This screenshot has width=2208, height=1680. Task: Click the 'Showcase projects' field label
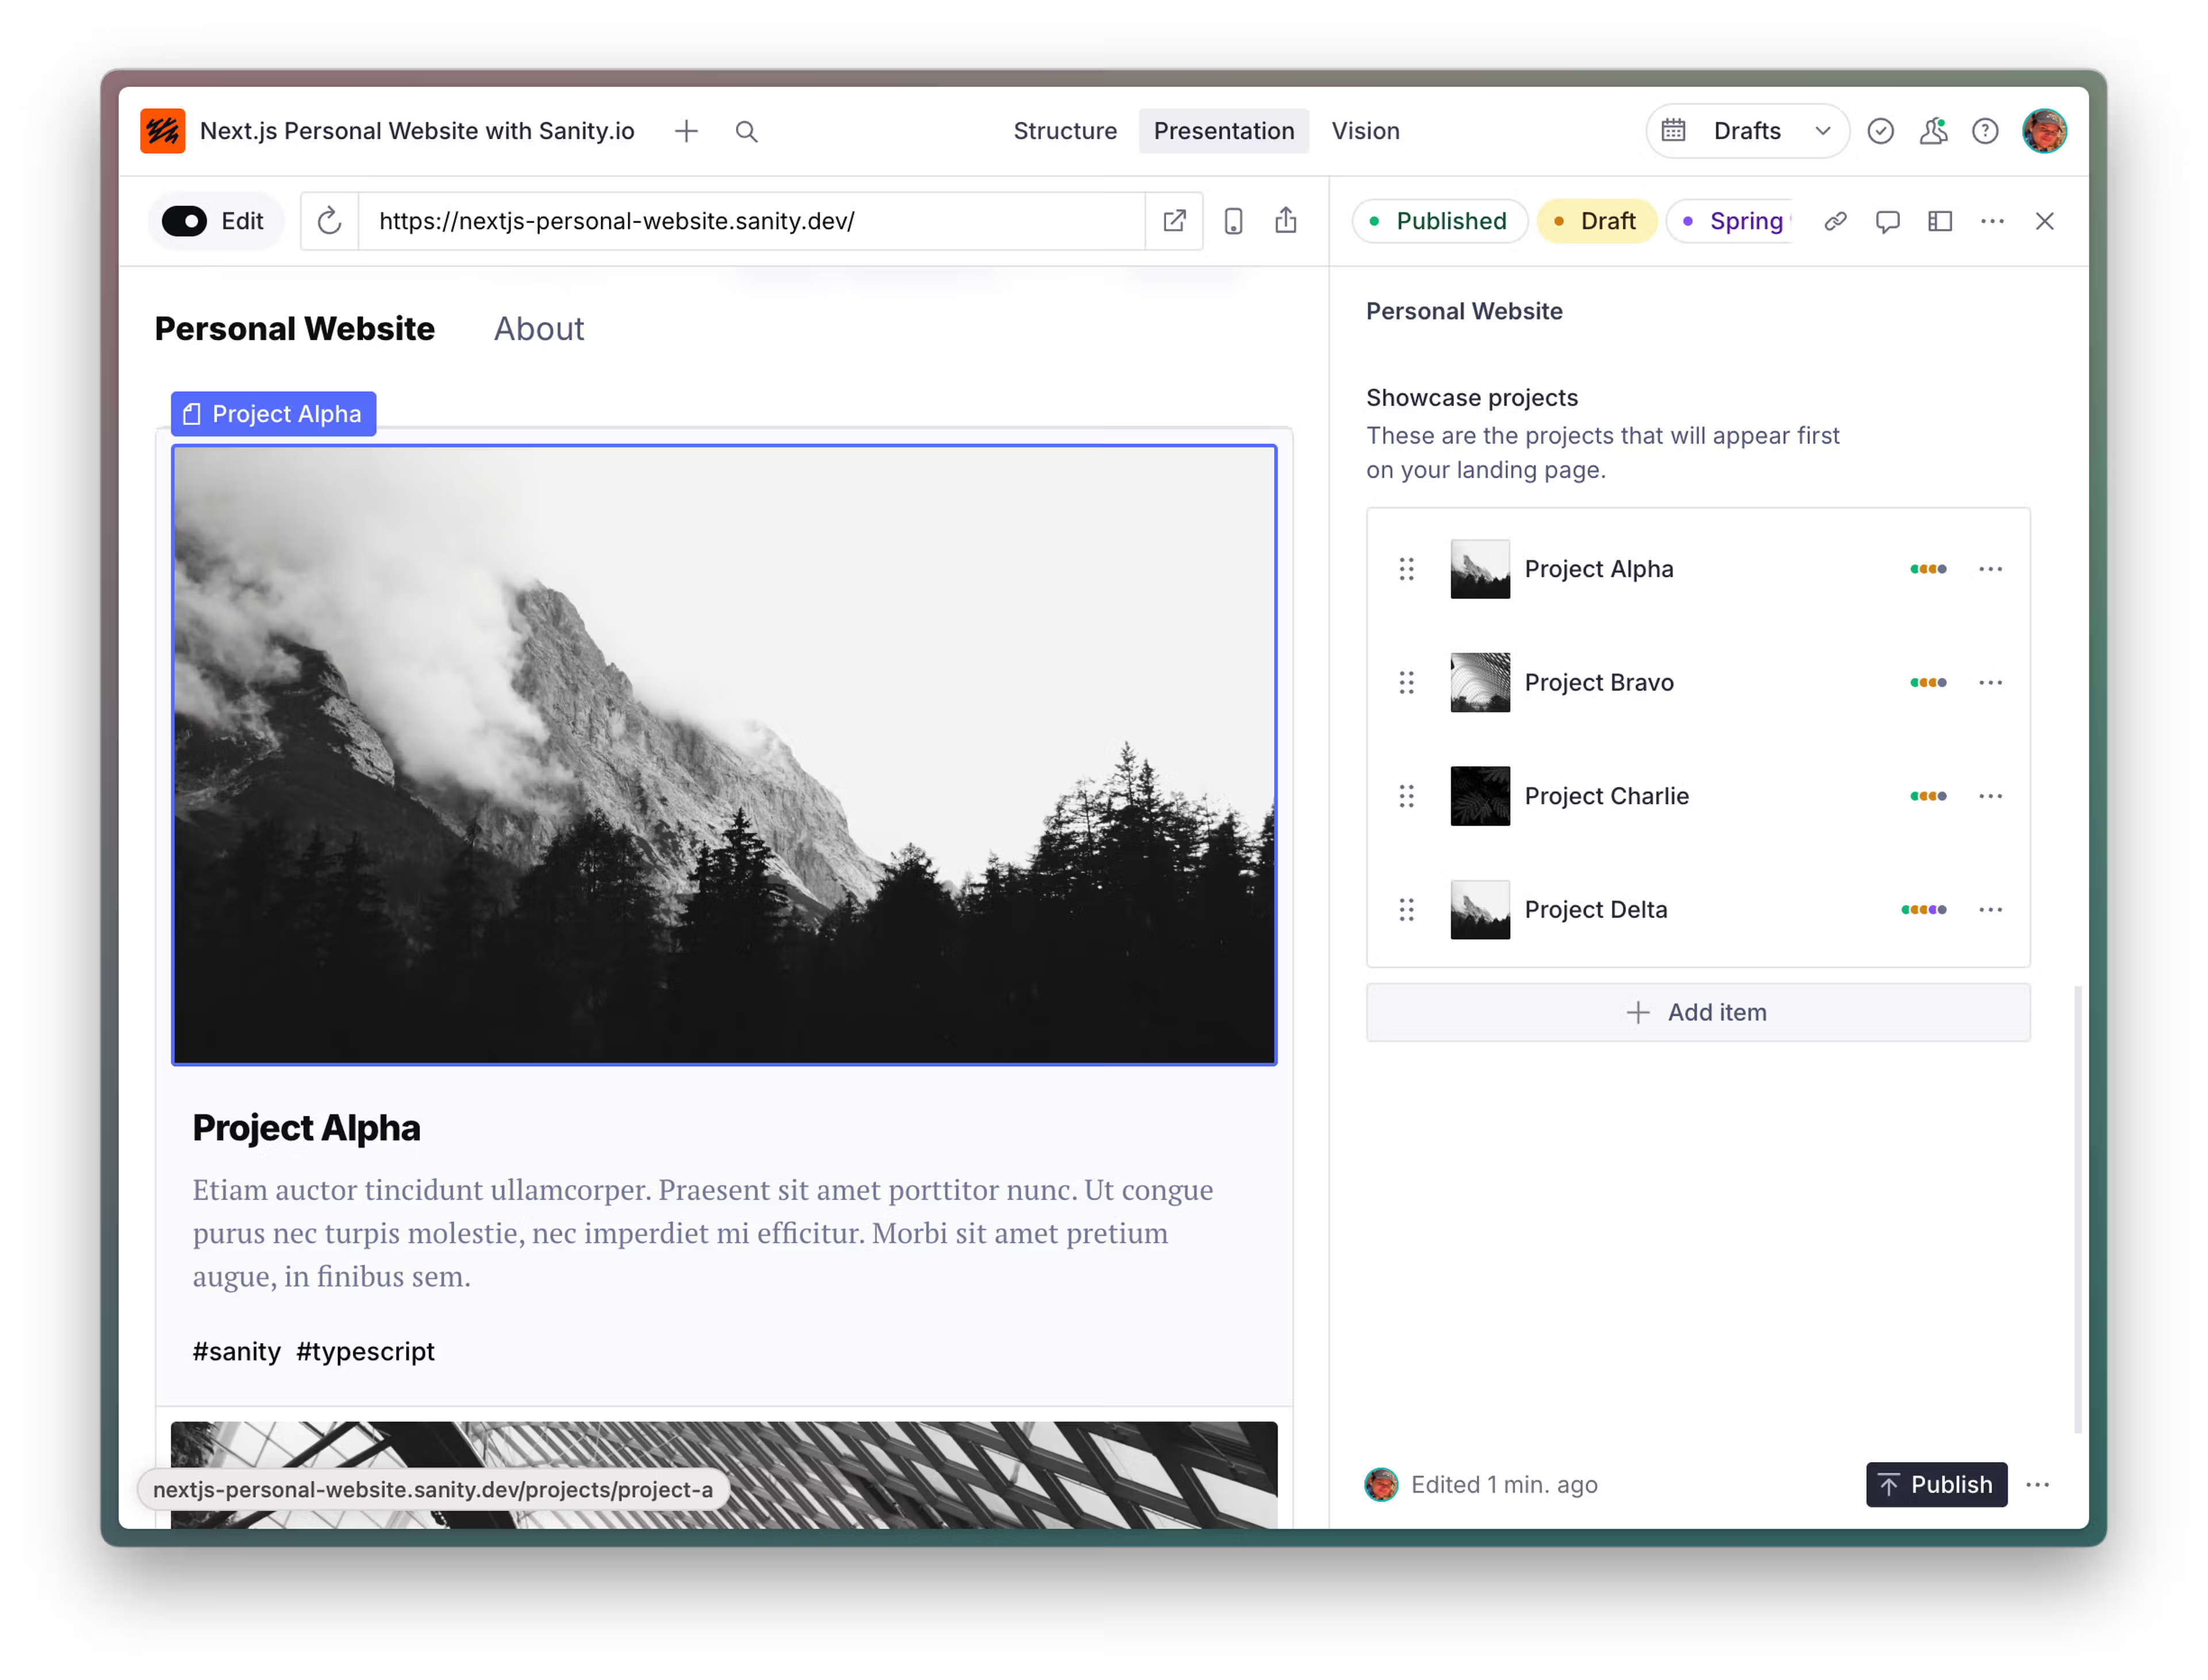click(x=1471, y=398)
